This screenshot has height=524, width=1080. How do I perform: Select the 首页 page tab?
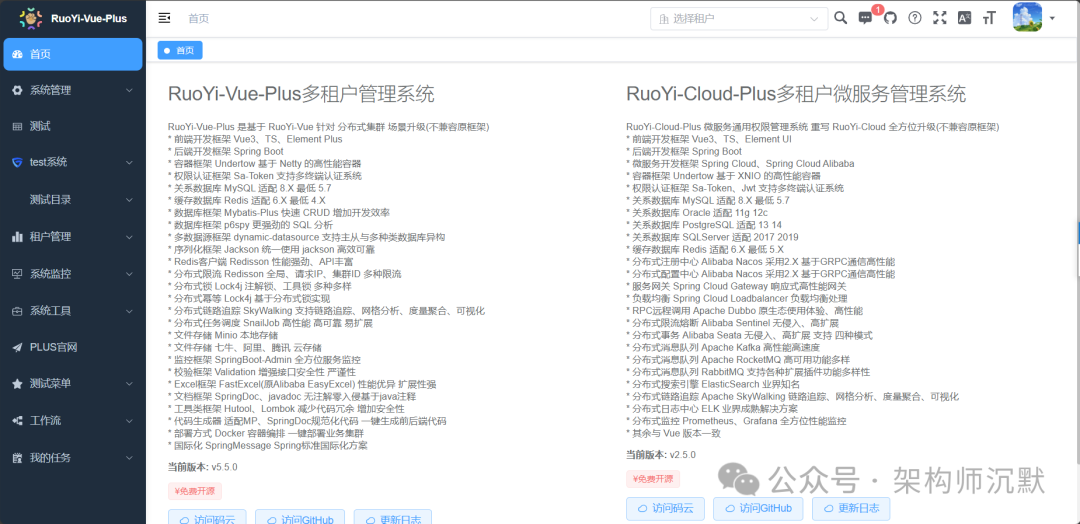click(180, 50)
